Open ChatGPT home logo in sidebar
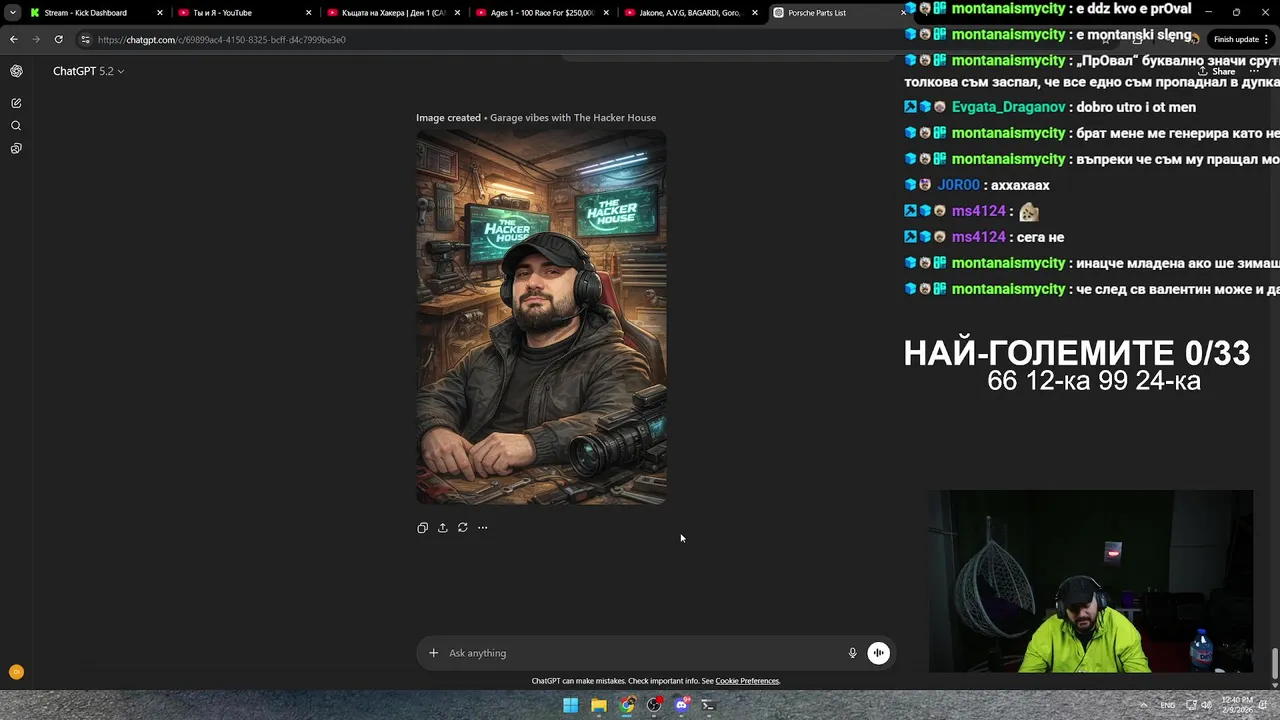 coord(16,71)
